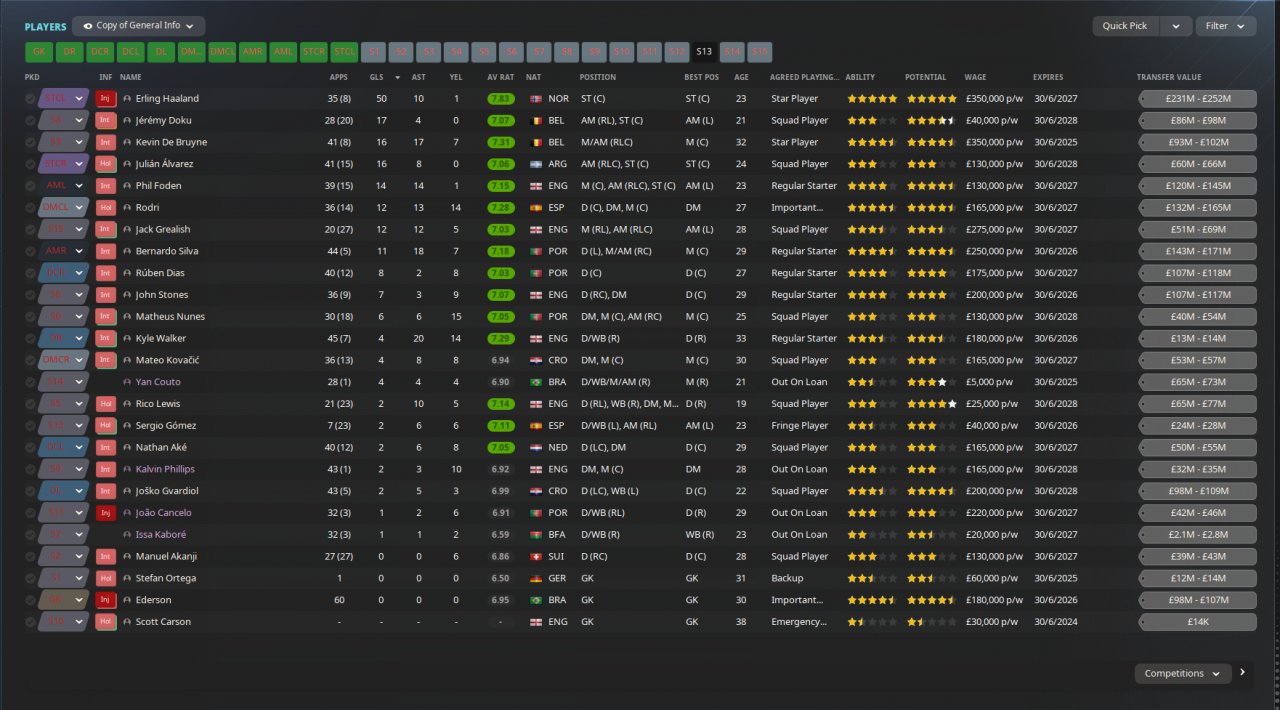Screen dimensions: 1280x710
Task: Toggle the pick circle for Phil Foden
Action: [x=30, y=186]
